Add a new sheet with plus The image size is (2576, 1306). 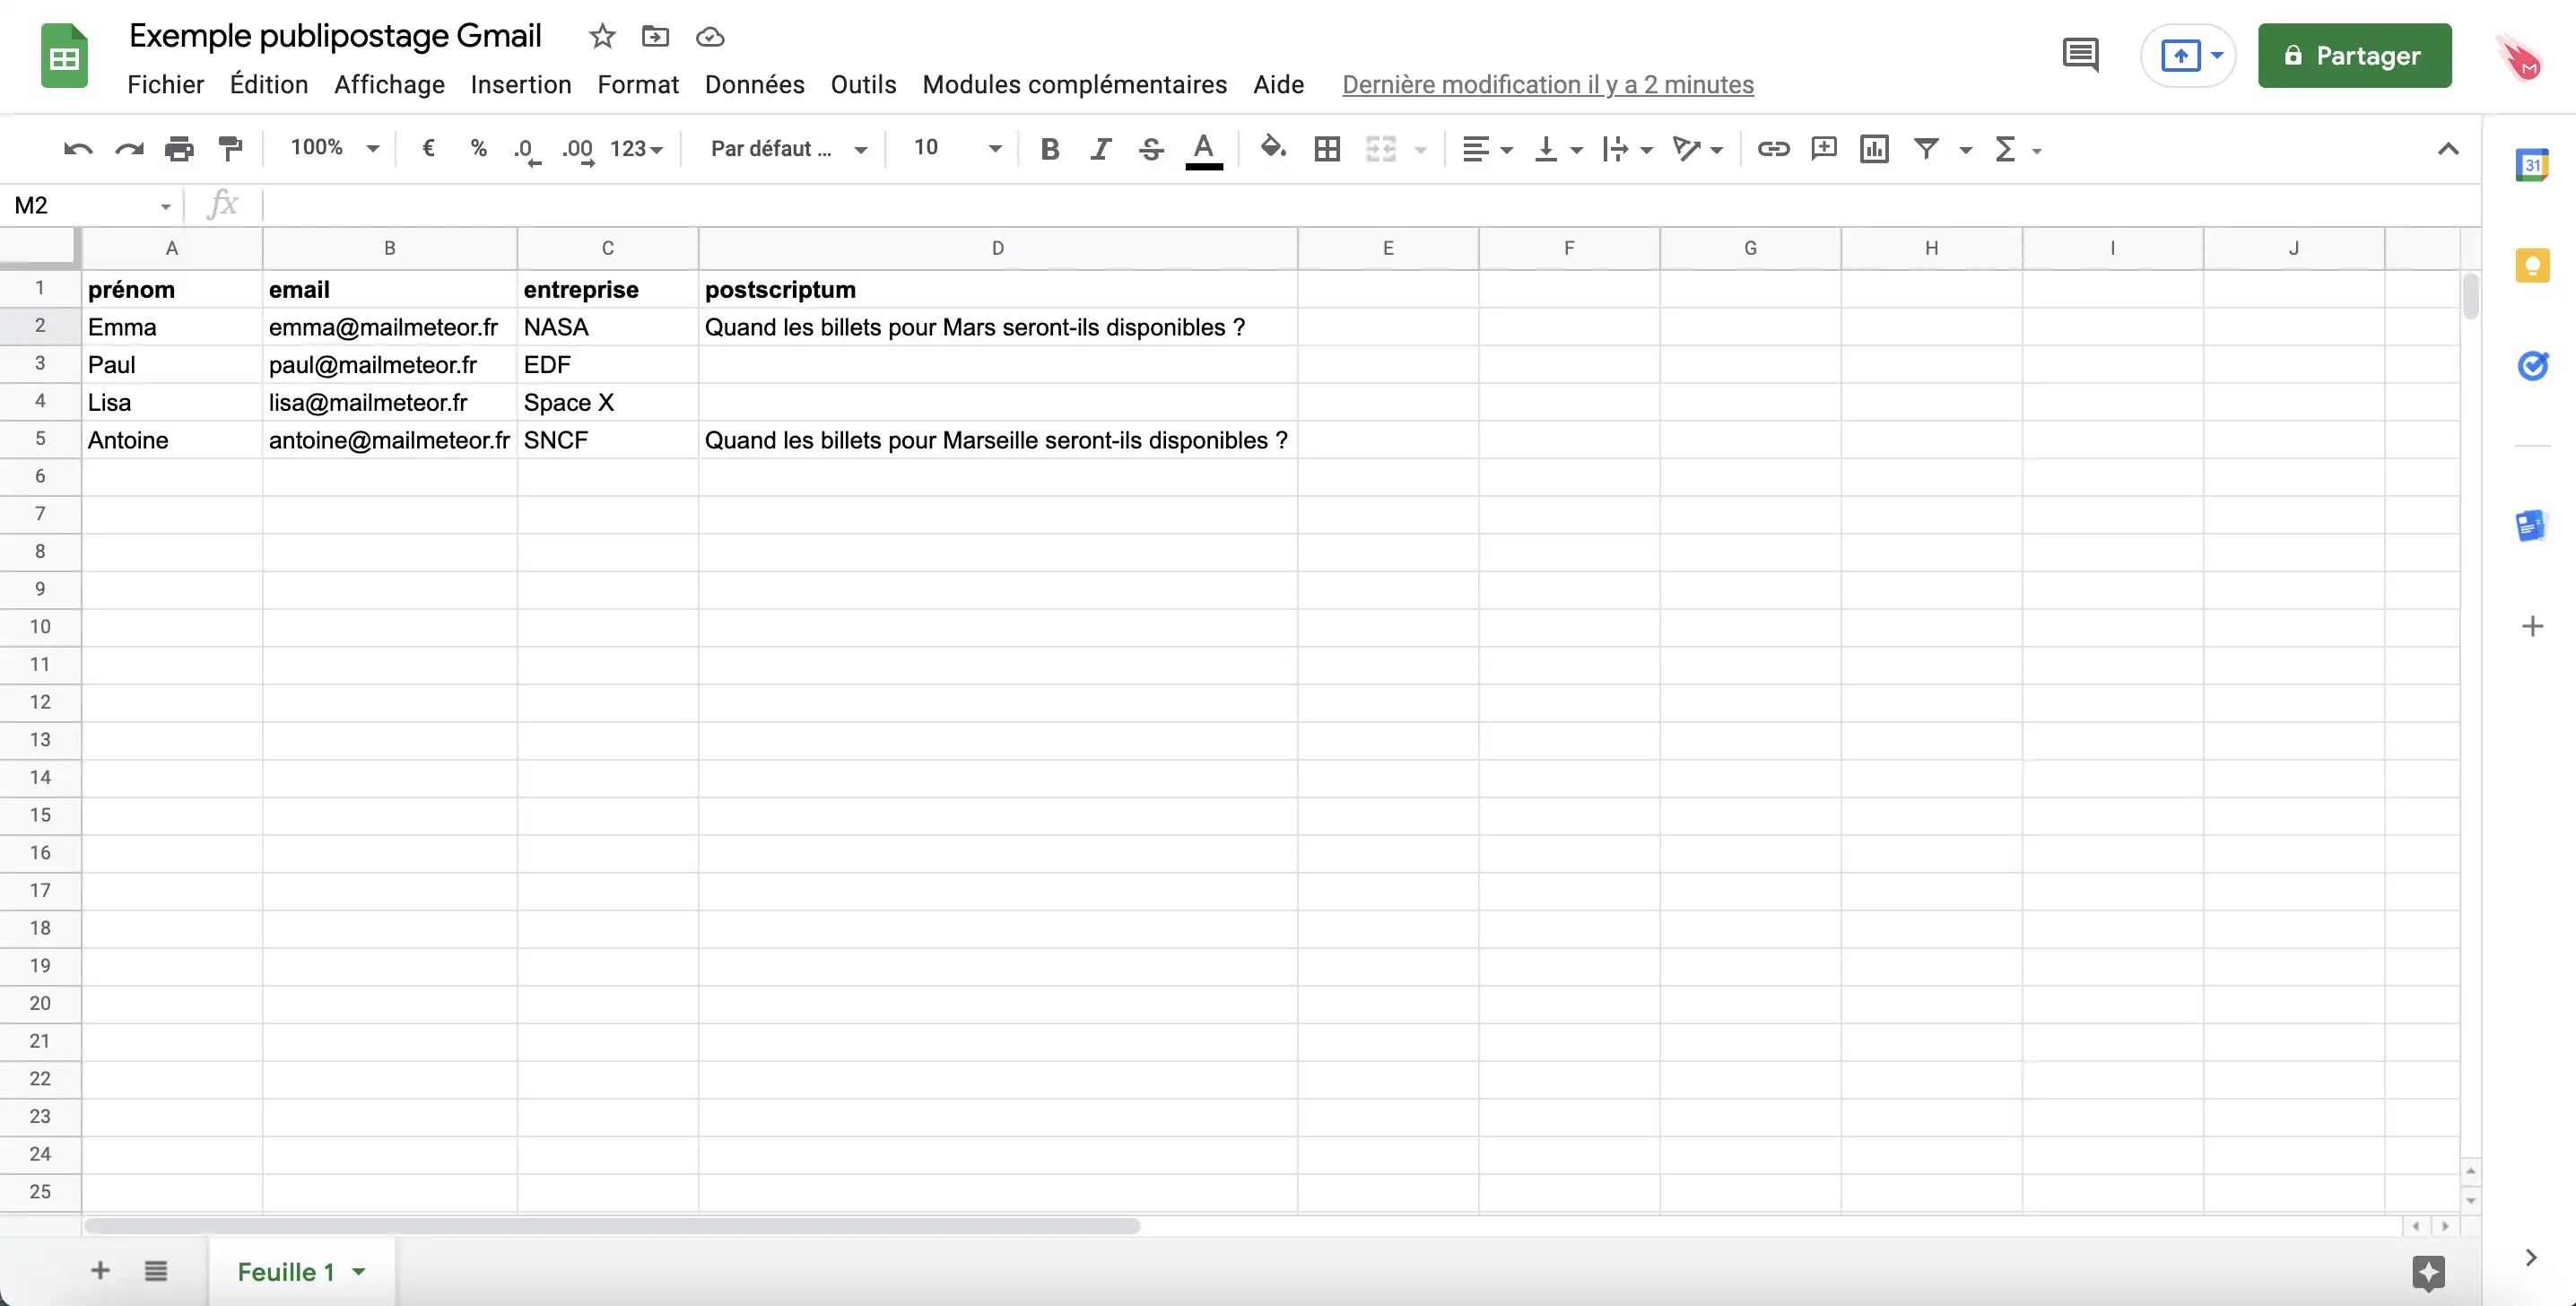tap(100, 1271)
